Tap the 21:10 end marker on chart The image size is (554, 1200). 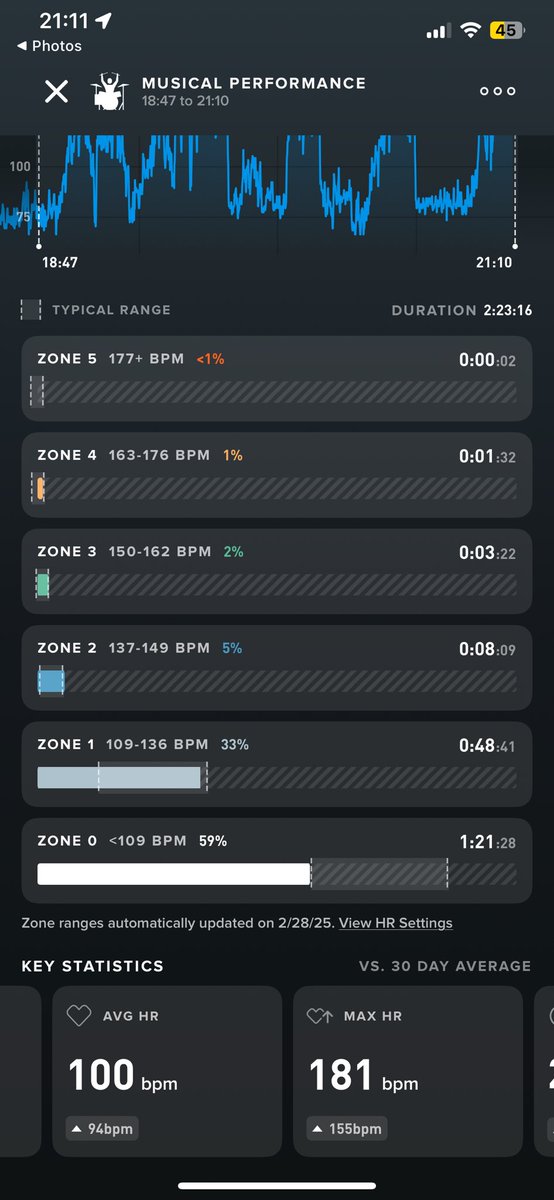[515, 245]
